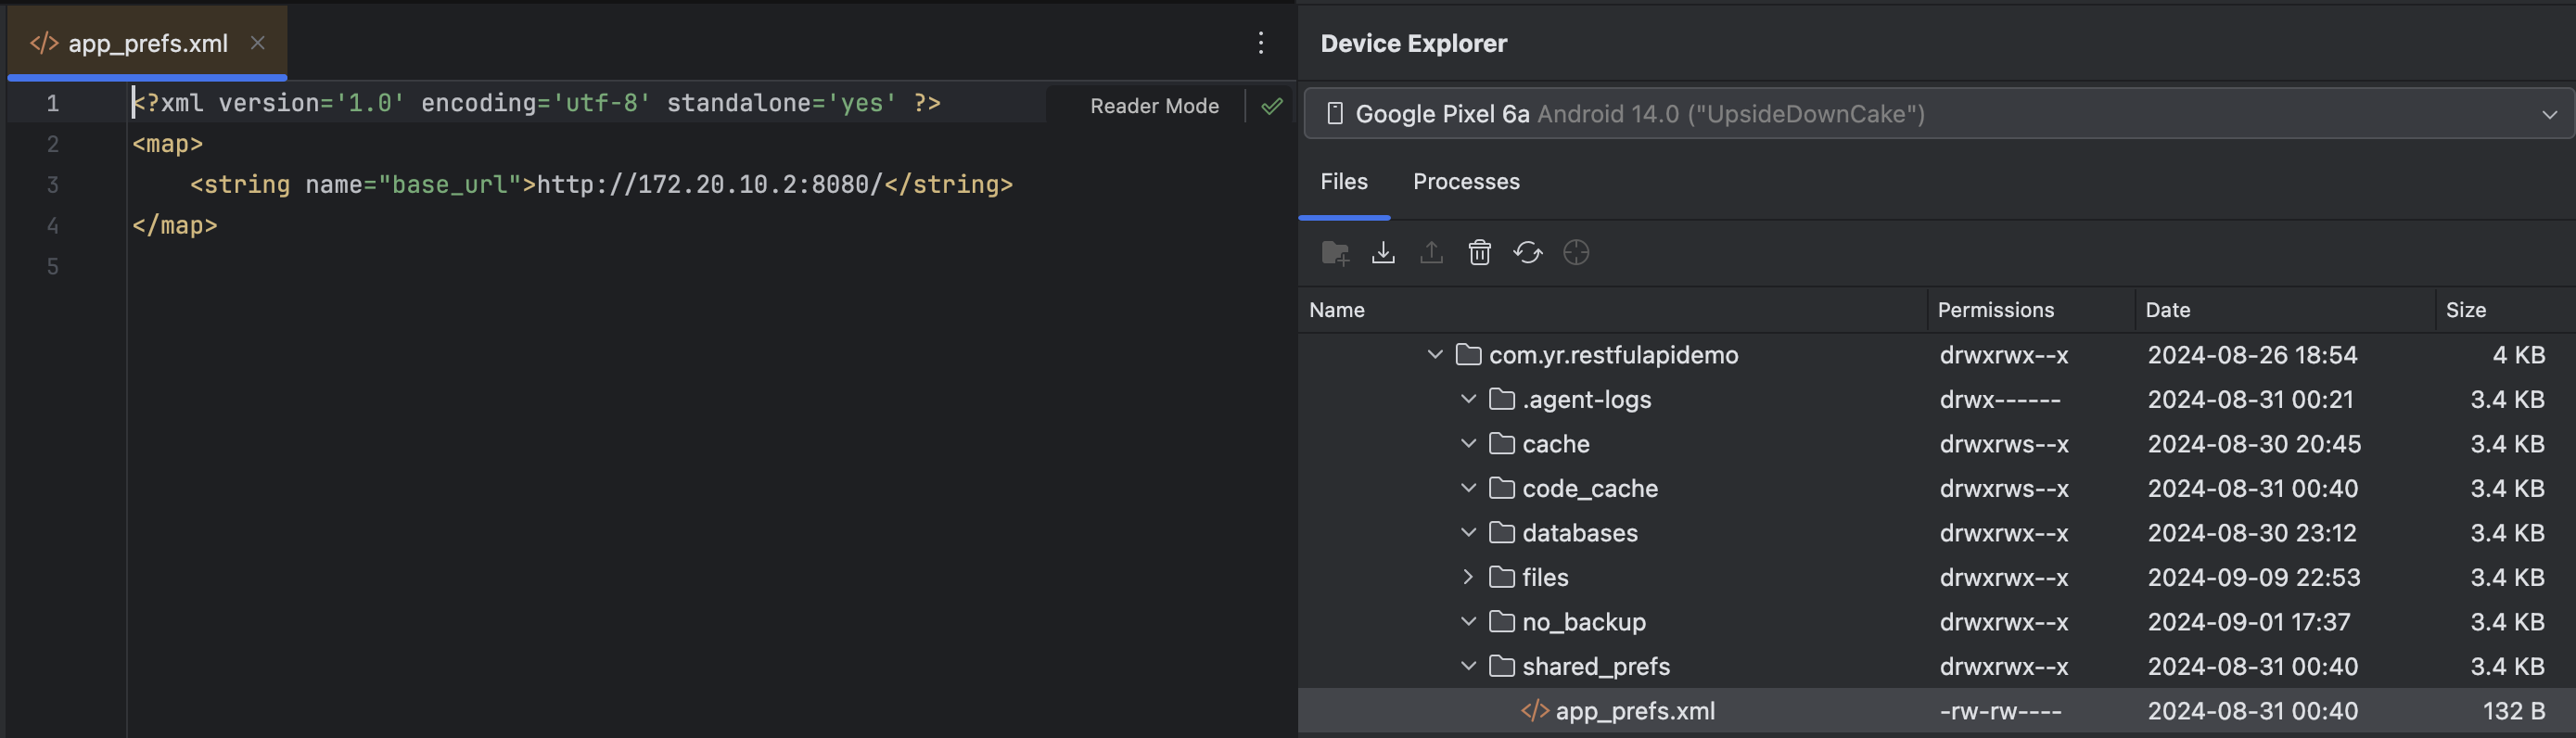
Task: Open the editor tab options three-dot menu
Action: point(1261,43)
